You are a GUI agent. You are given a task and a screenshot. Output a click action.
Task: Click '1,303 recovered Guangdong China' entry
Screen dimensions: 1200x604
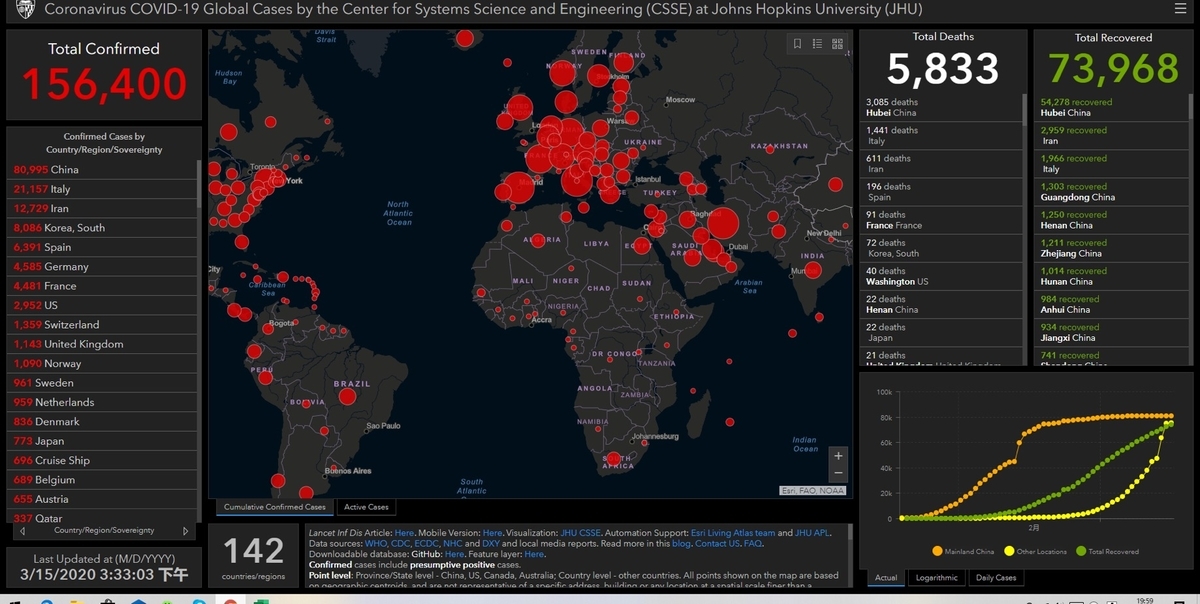1111,192
